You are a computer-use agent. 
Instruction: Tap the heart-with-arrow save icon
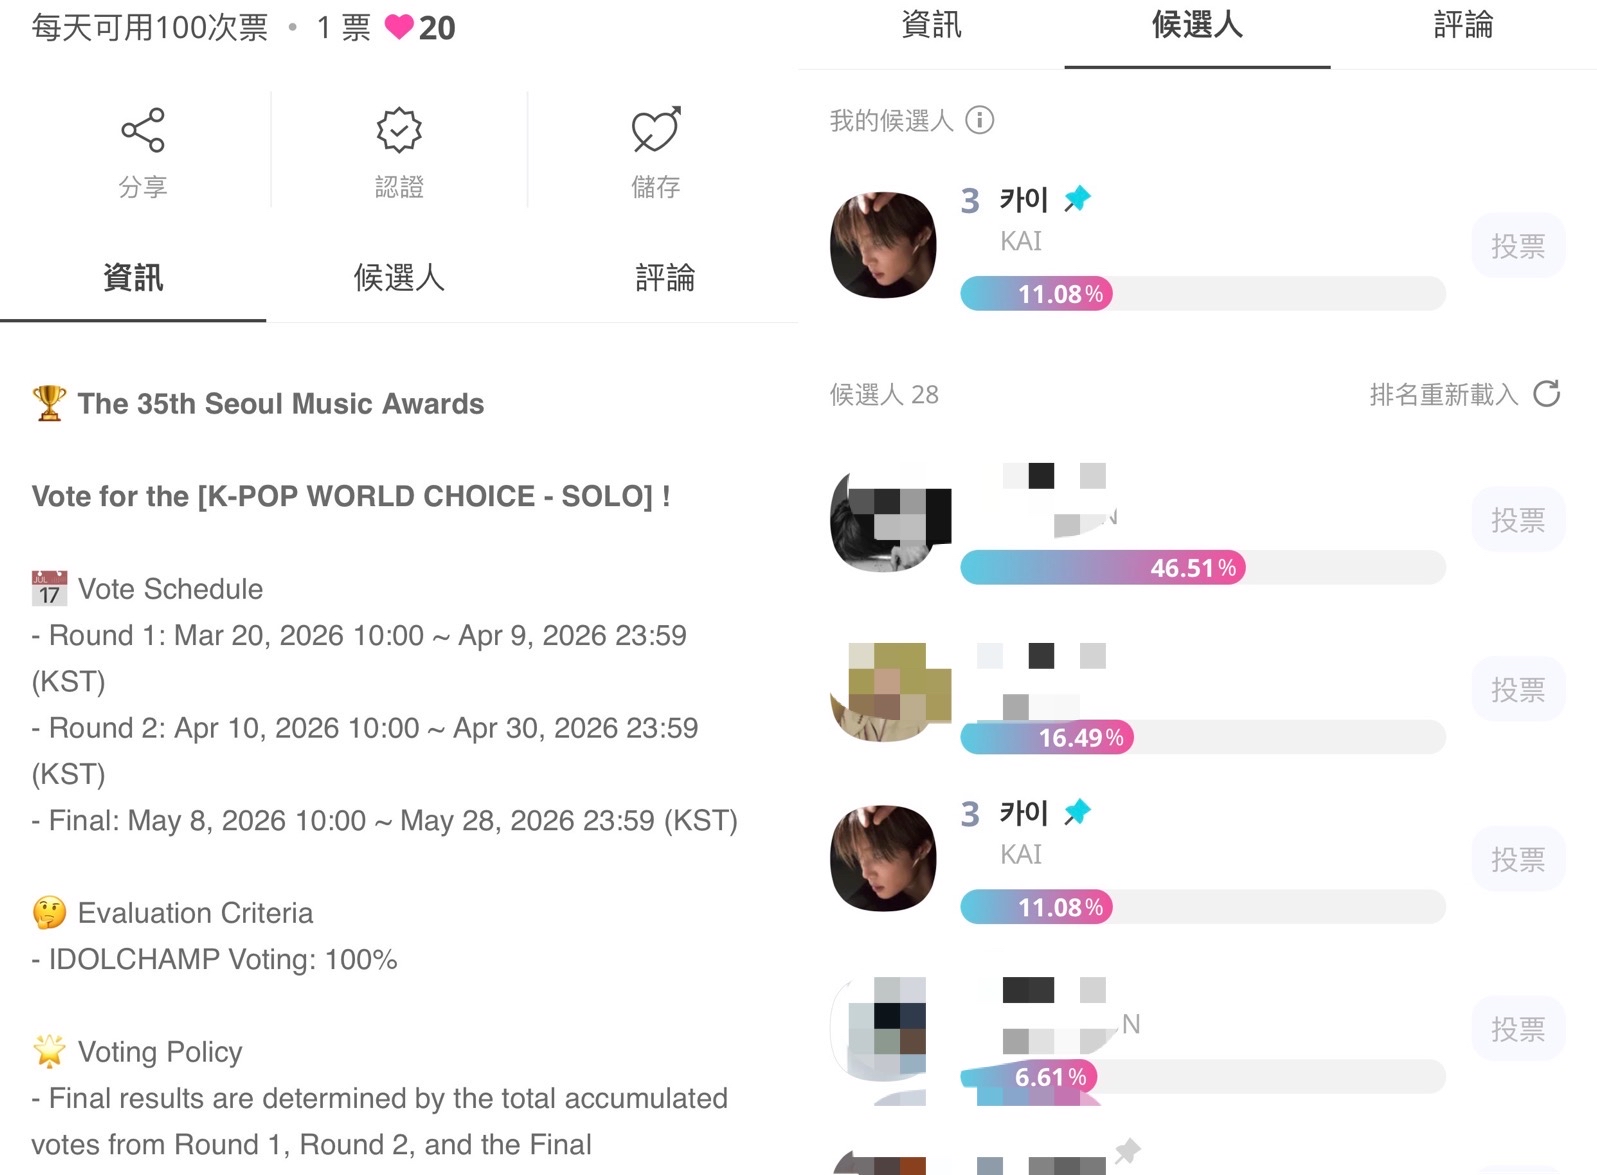(656, 130)
